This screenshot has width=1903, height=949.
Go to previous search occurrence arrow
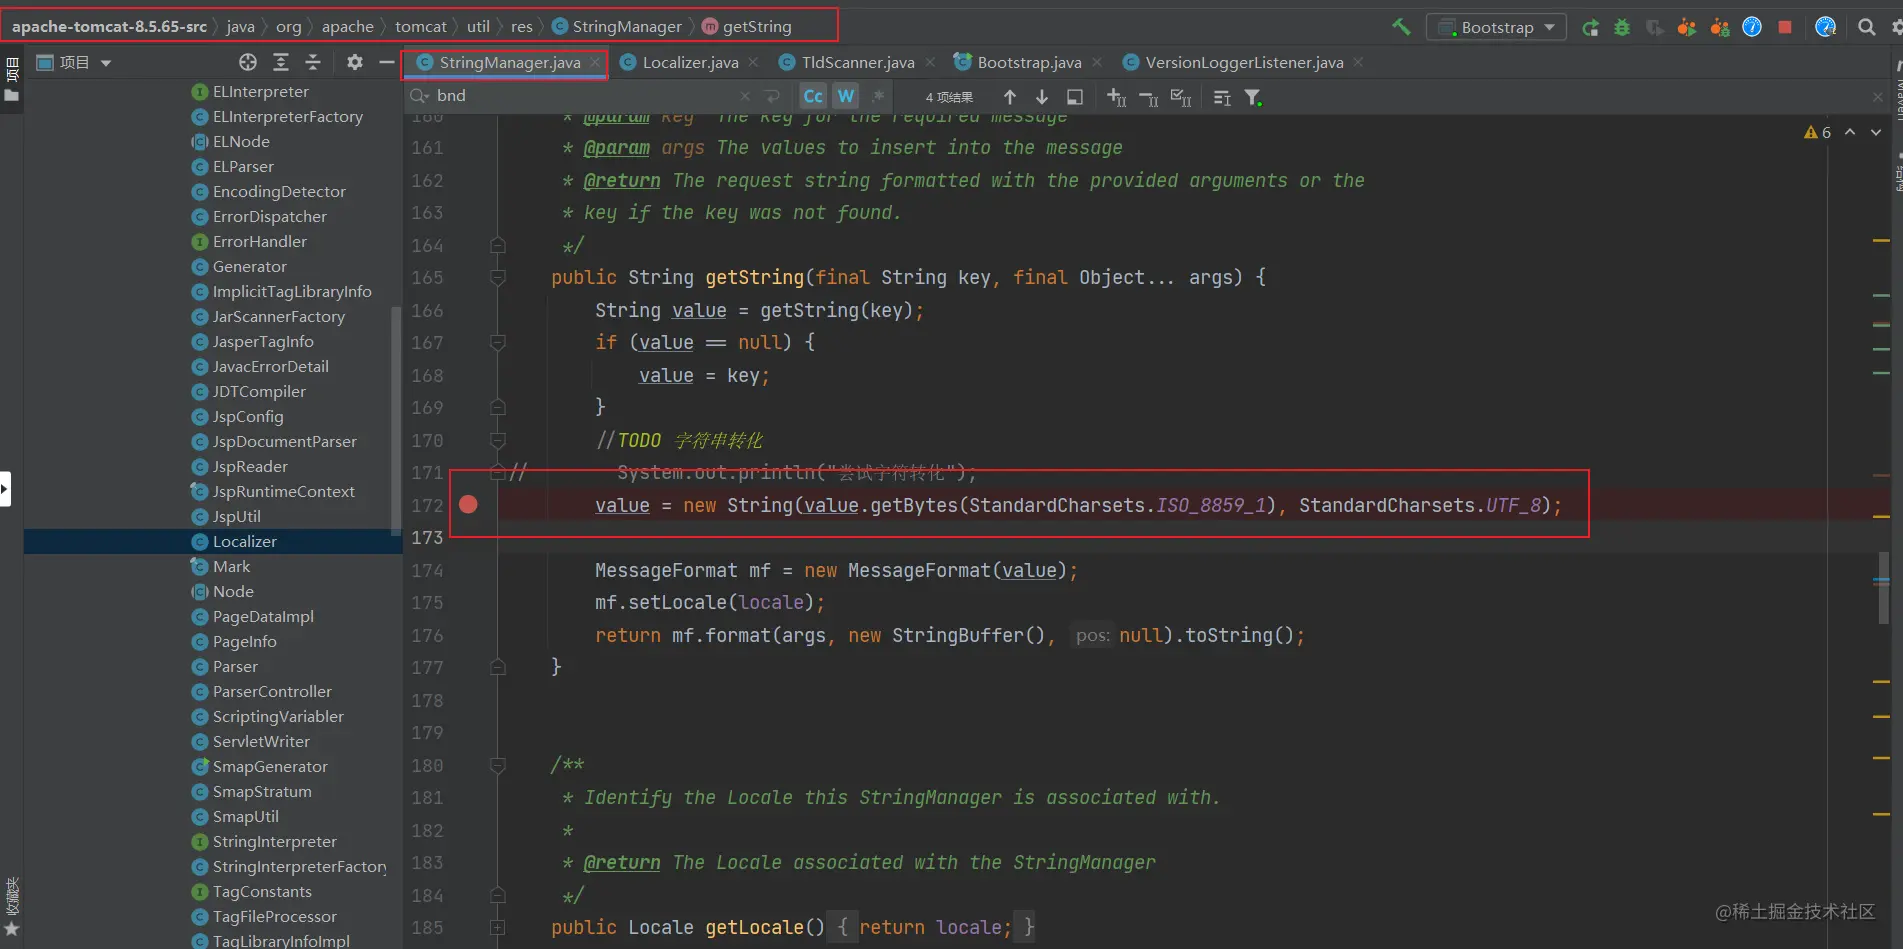coord(1010,97)
